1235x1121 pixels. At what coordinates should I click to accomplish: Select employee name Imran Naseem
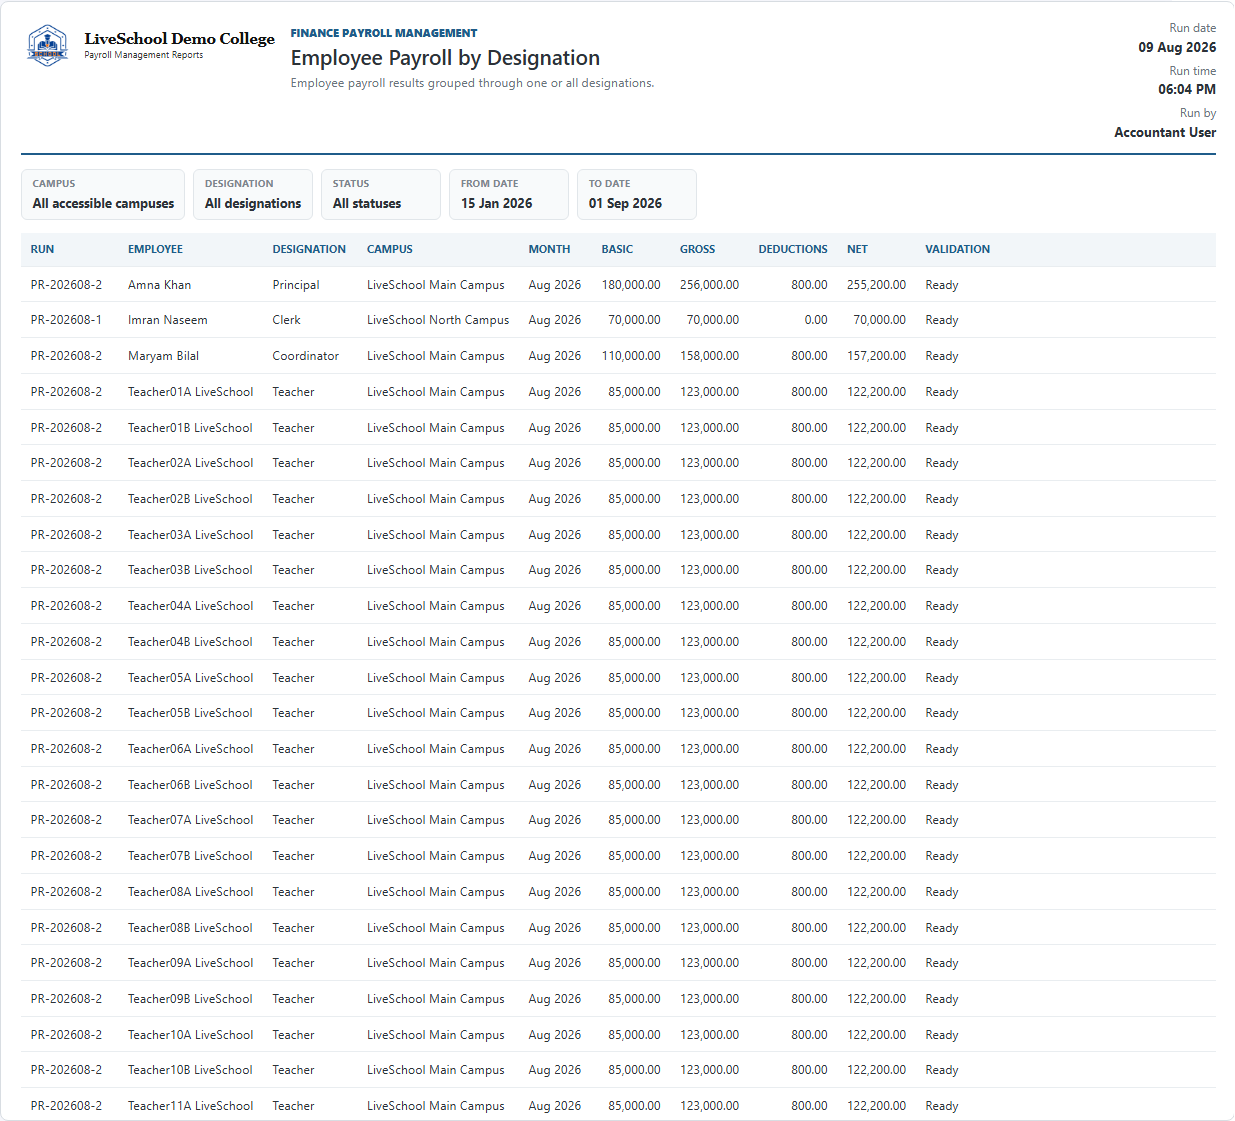(168, 320)
